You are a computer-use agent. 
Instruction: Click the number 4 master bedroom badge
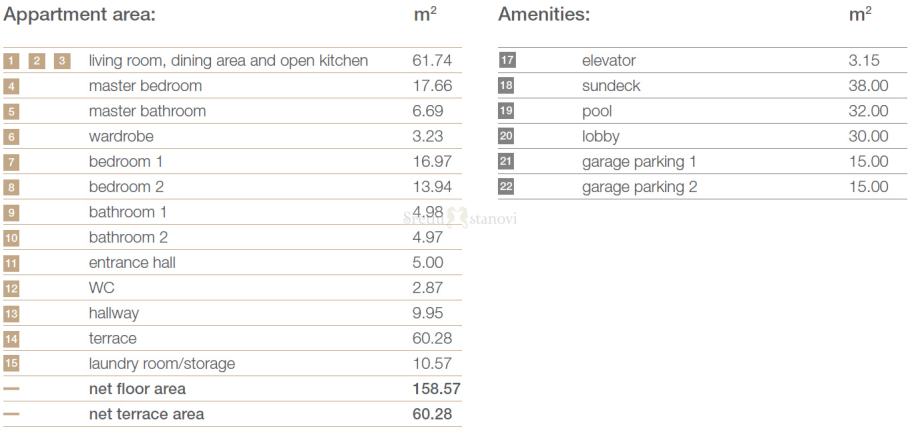[x=11, y=86]
